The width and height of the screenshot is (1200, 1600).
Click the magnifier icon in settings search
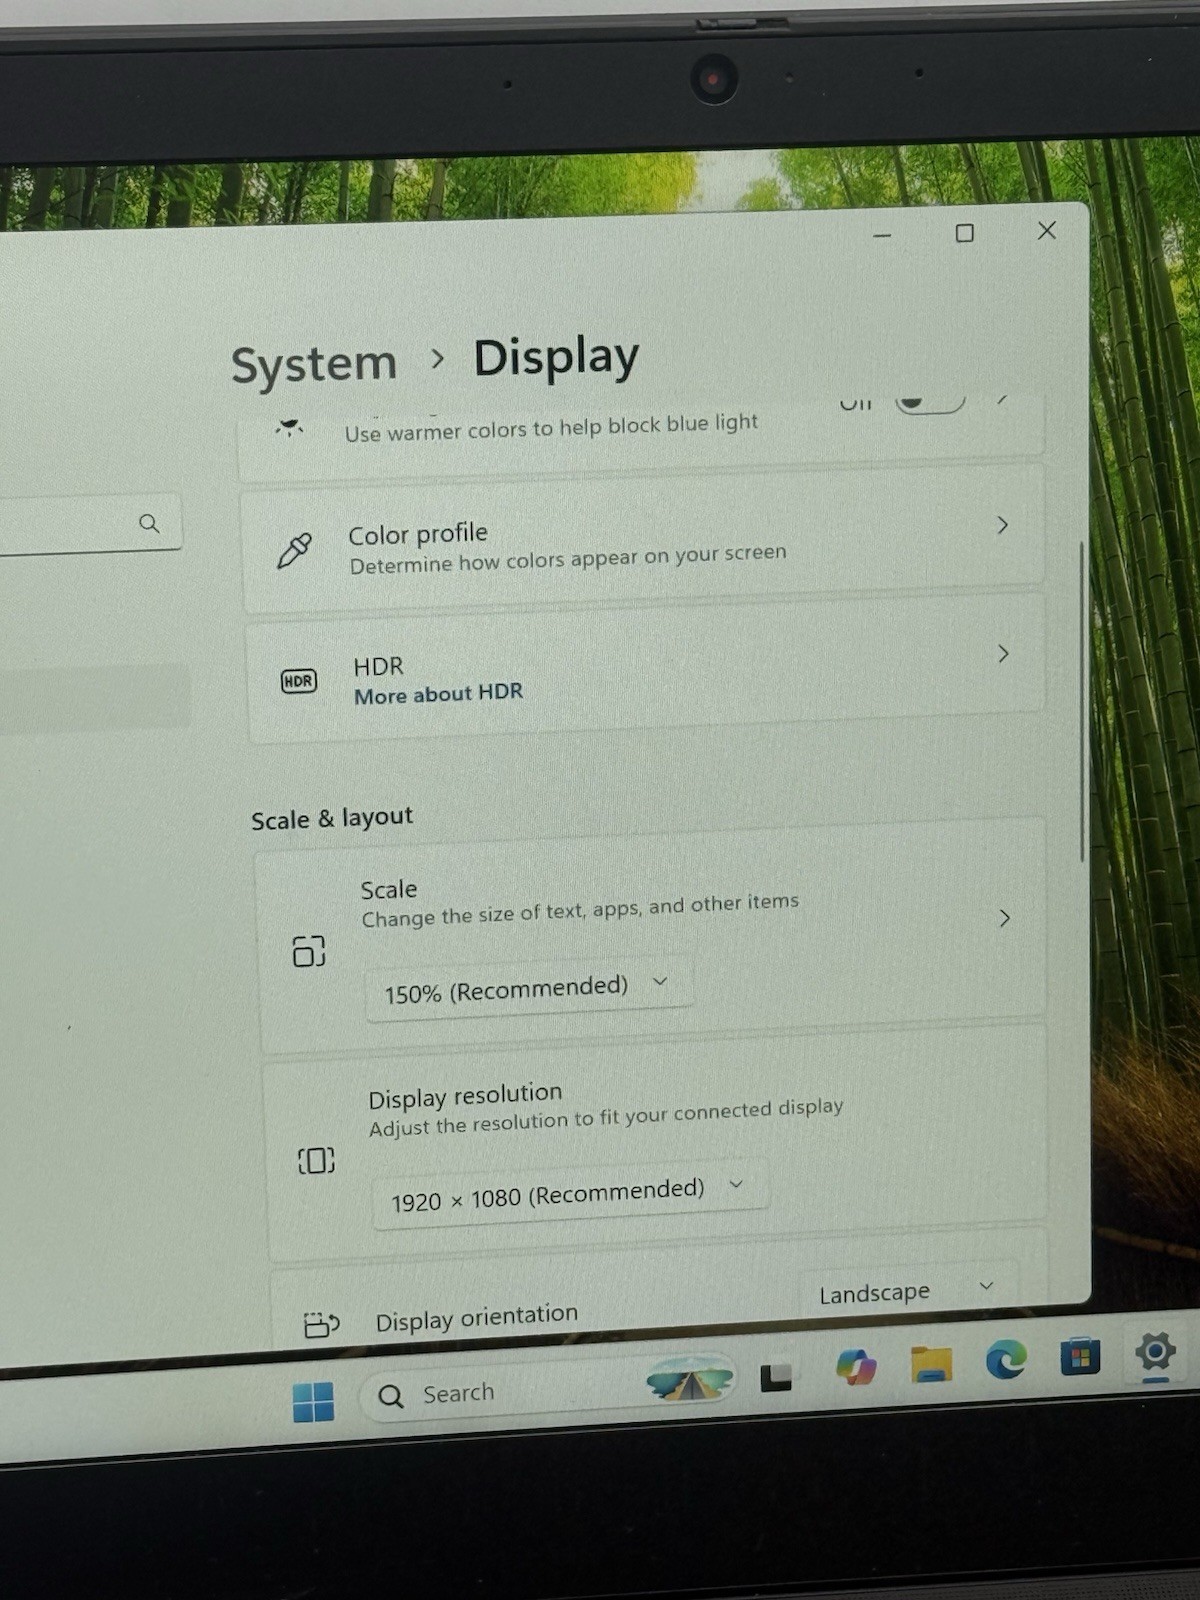click(149, 523)
